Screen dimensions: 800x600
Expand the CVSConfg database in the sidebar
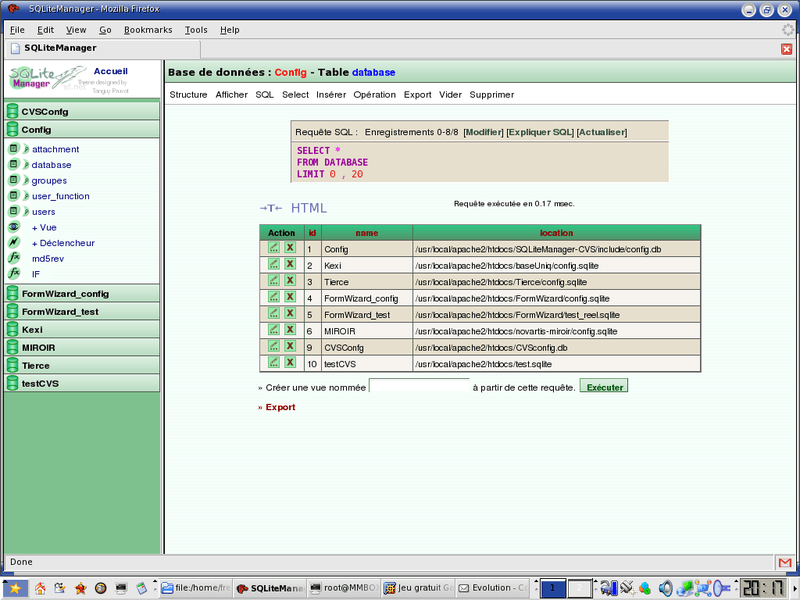(x=45, y=112)
